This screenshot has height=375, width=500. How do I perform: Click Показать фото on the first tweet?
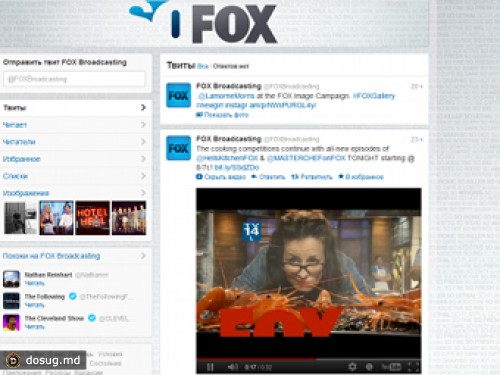click(222, 115)
